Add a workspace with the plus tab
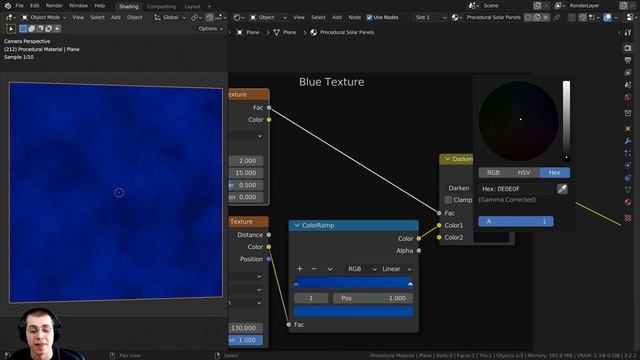The image size is (640, 360). pyautogui.click(x=209, y=7)
